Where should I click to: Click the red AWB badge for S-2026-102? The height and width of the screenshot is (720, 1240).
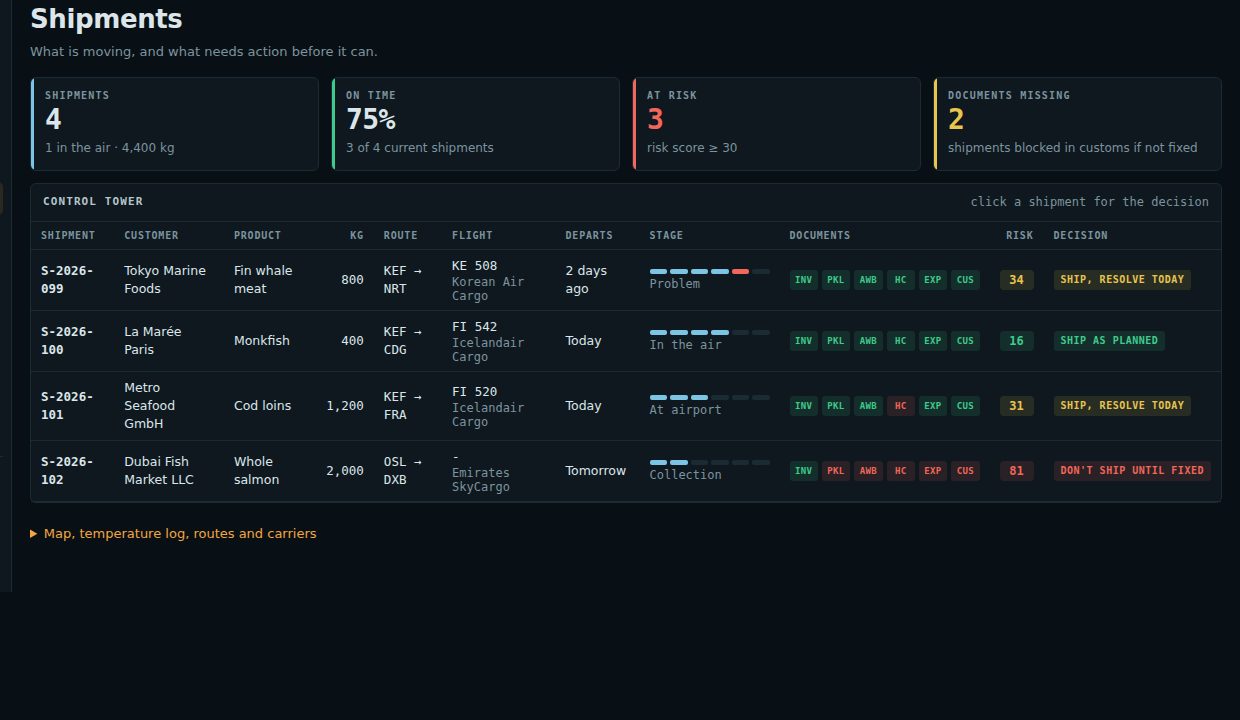tap(868, 471)
